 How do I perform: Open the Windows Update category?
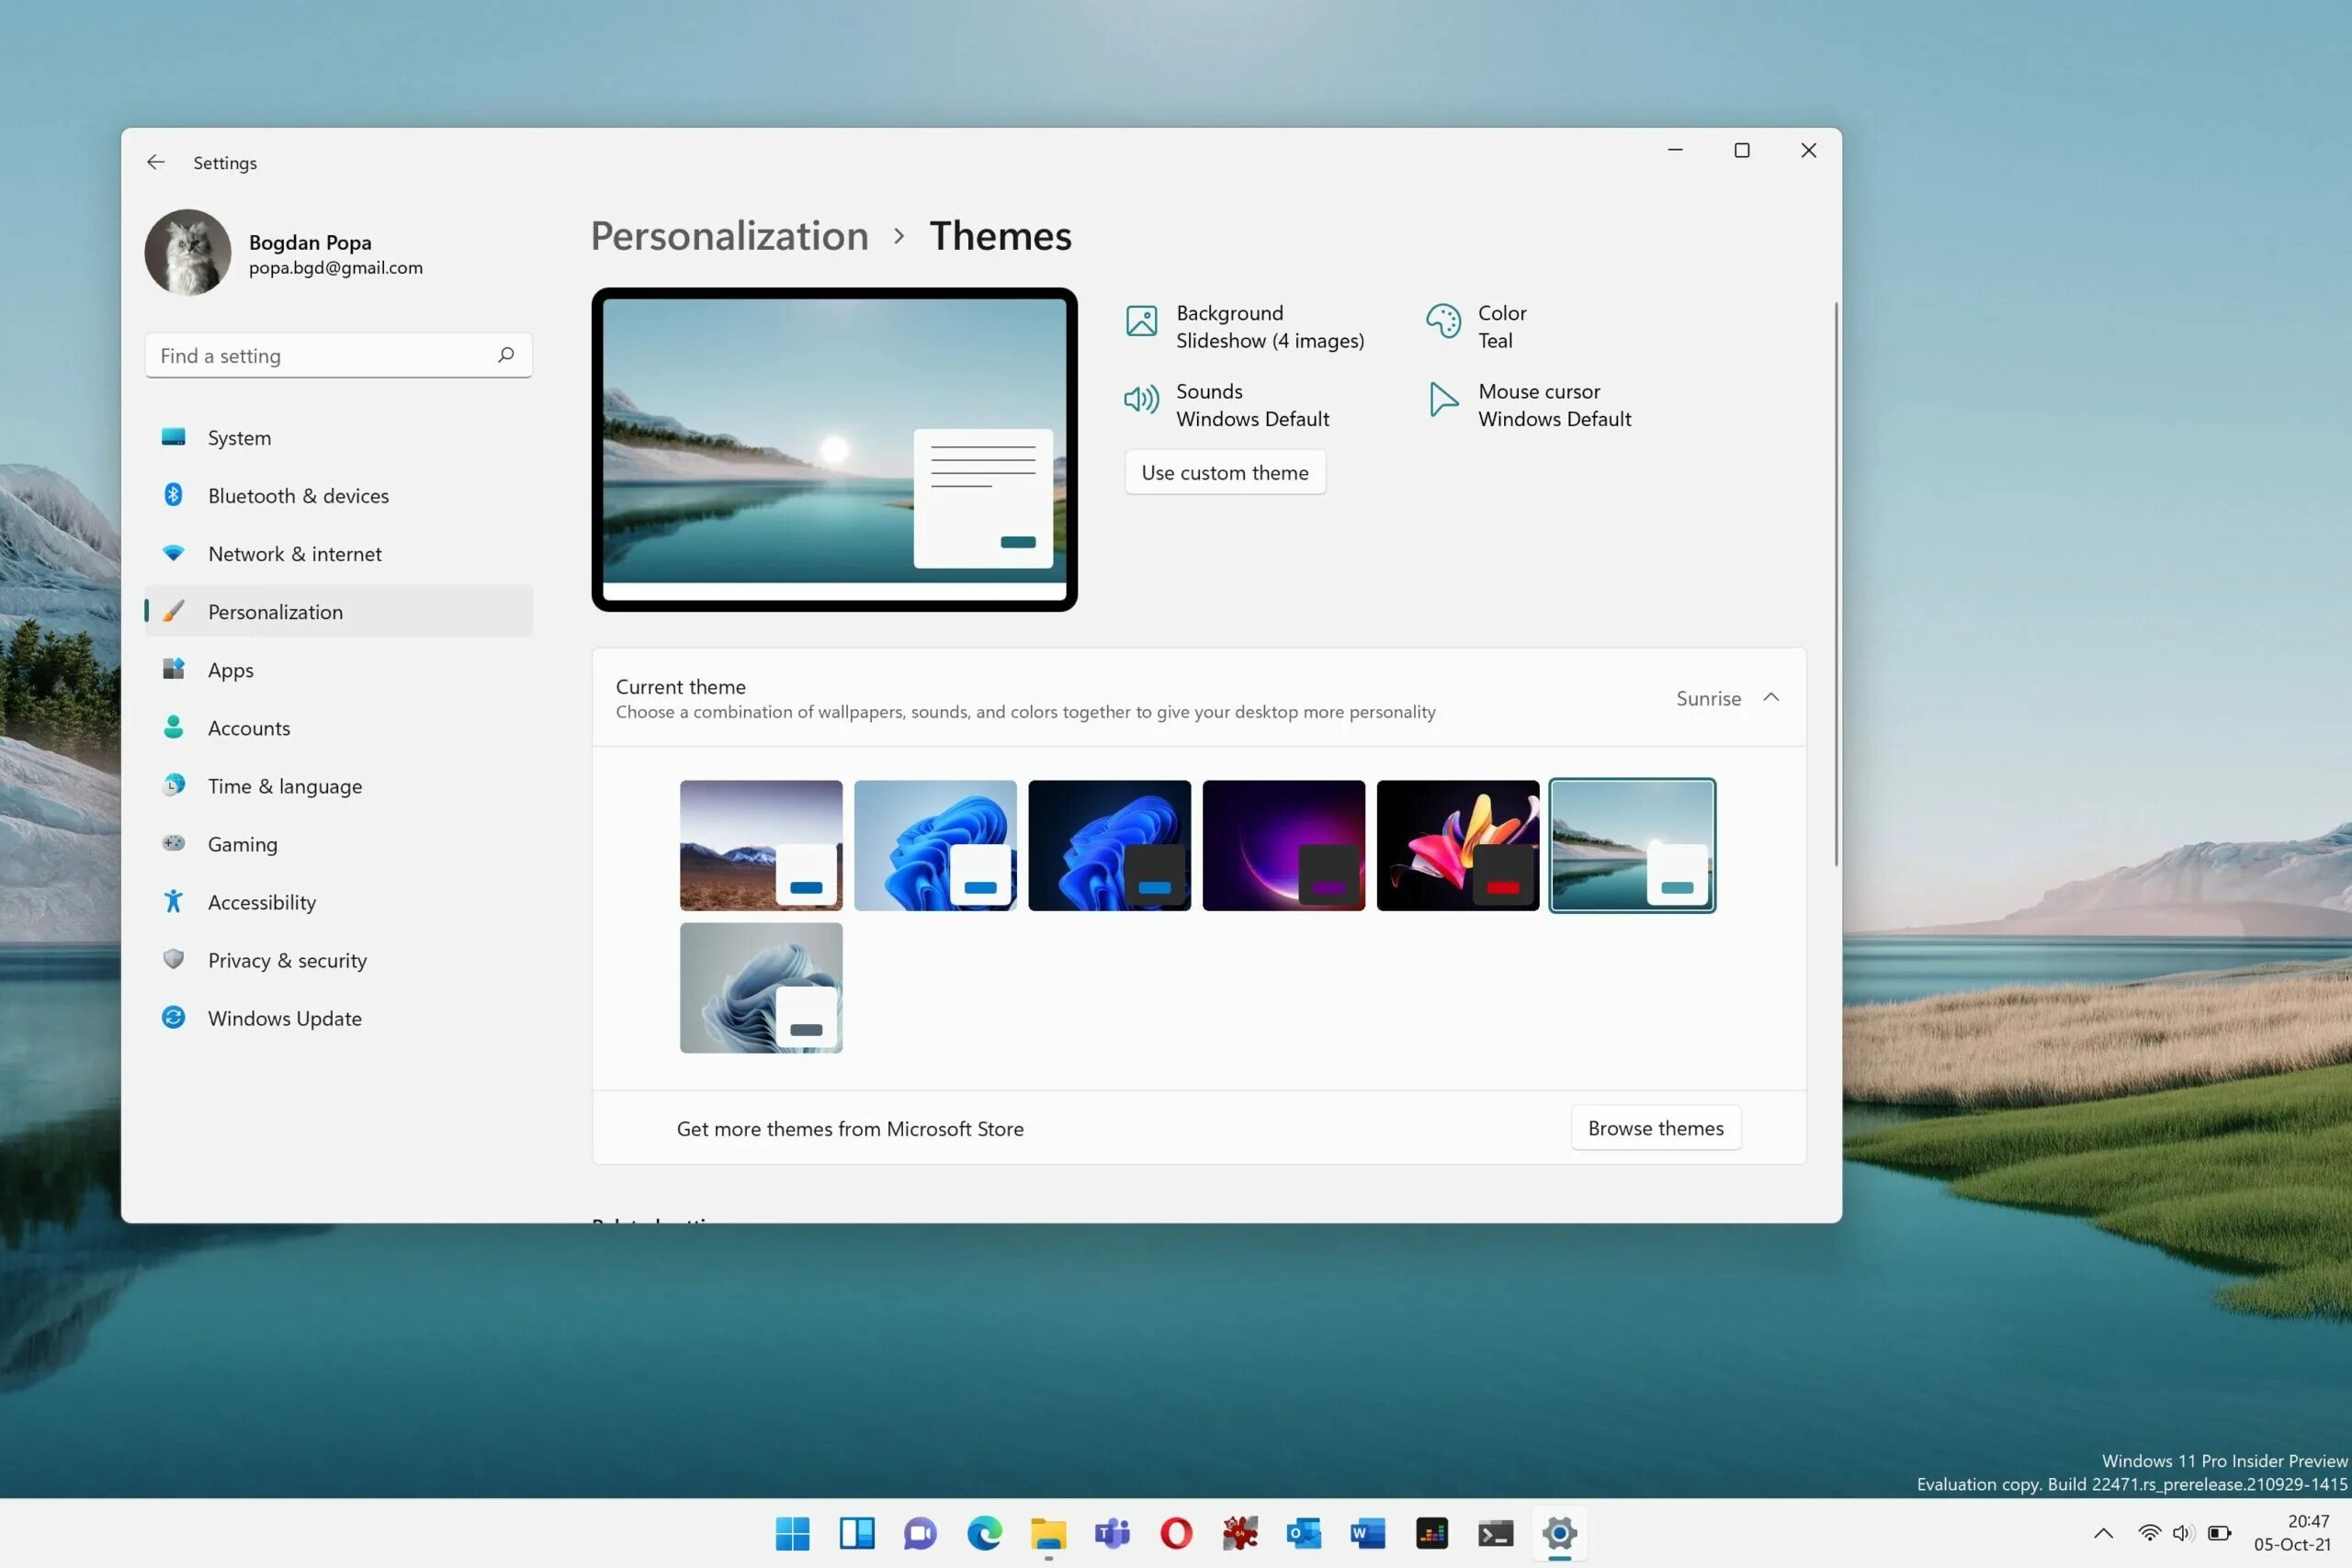point(284,1018)
